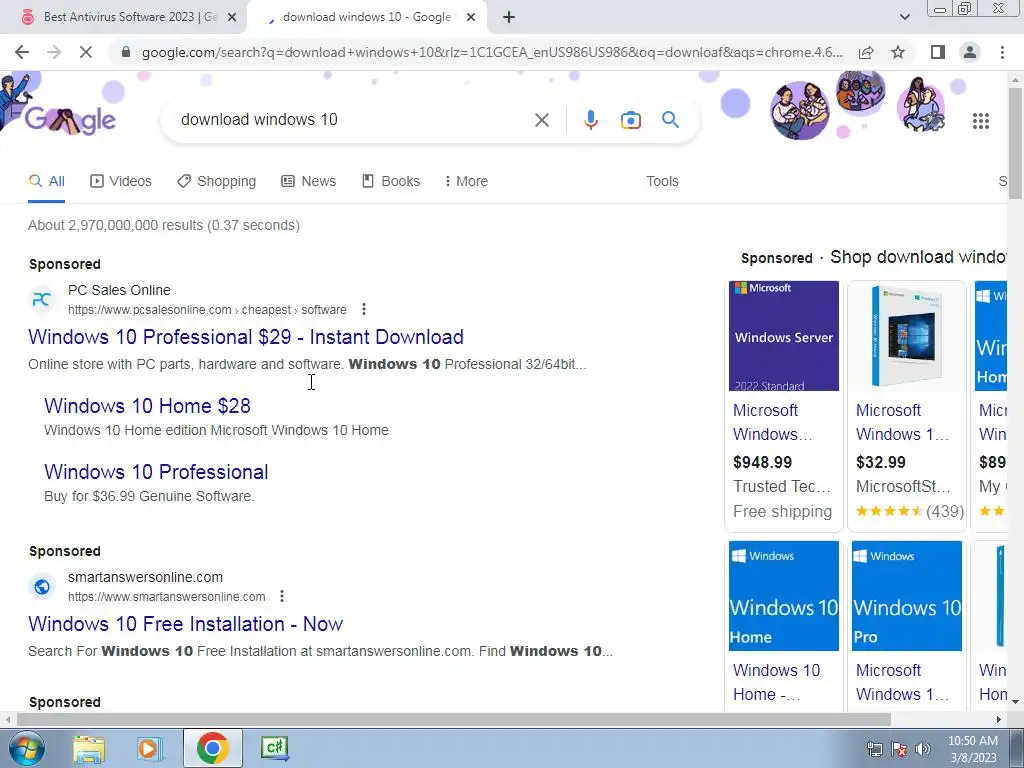Open volume control in system tray
Screen dimensions: 1024x768
(923, 749)
